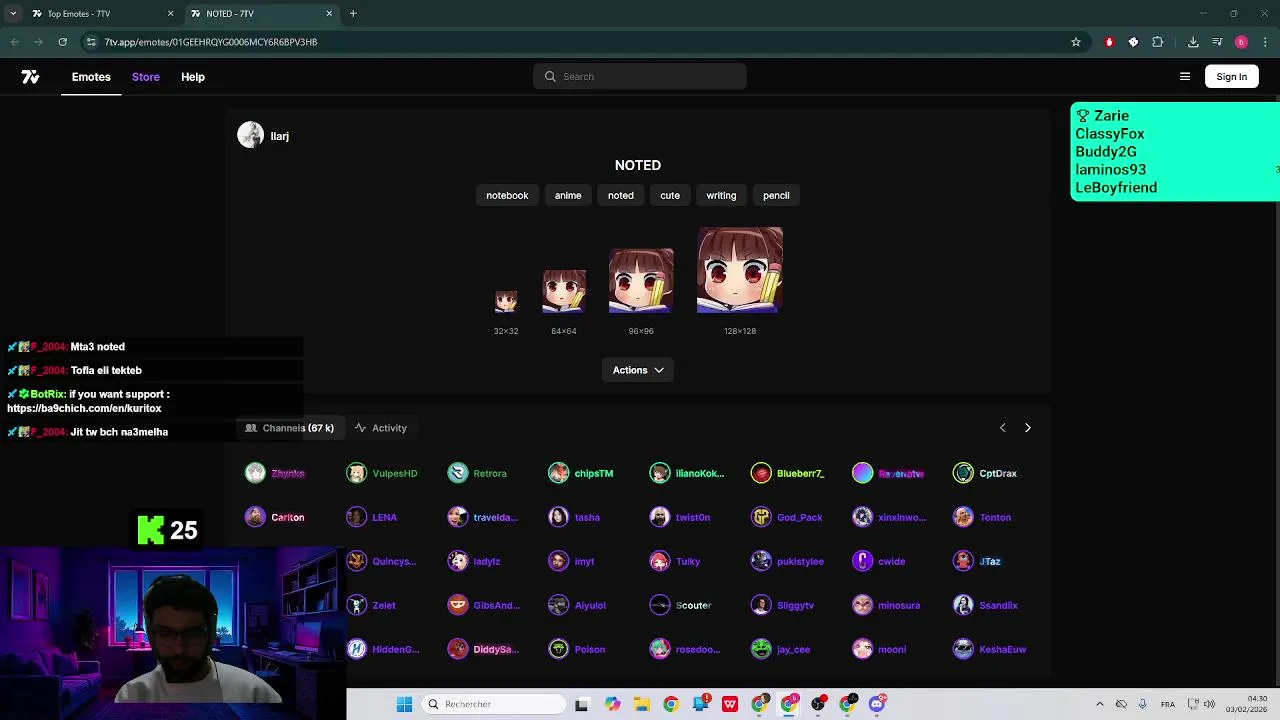
Task: Select the notebook tag
Action: pyautogui.click(x=507, y=195)
